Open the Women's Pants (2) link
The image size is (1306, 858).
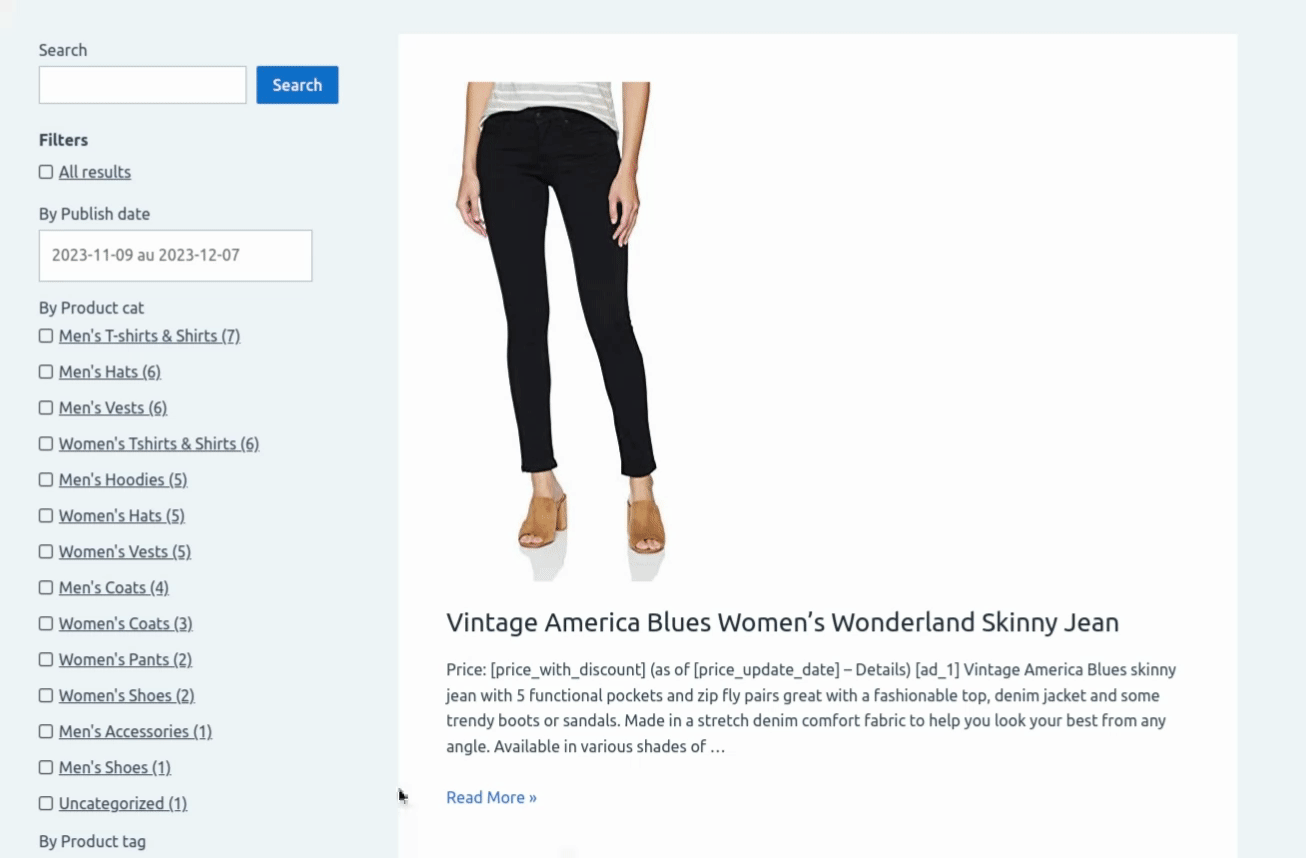click(x=125, y=660)
